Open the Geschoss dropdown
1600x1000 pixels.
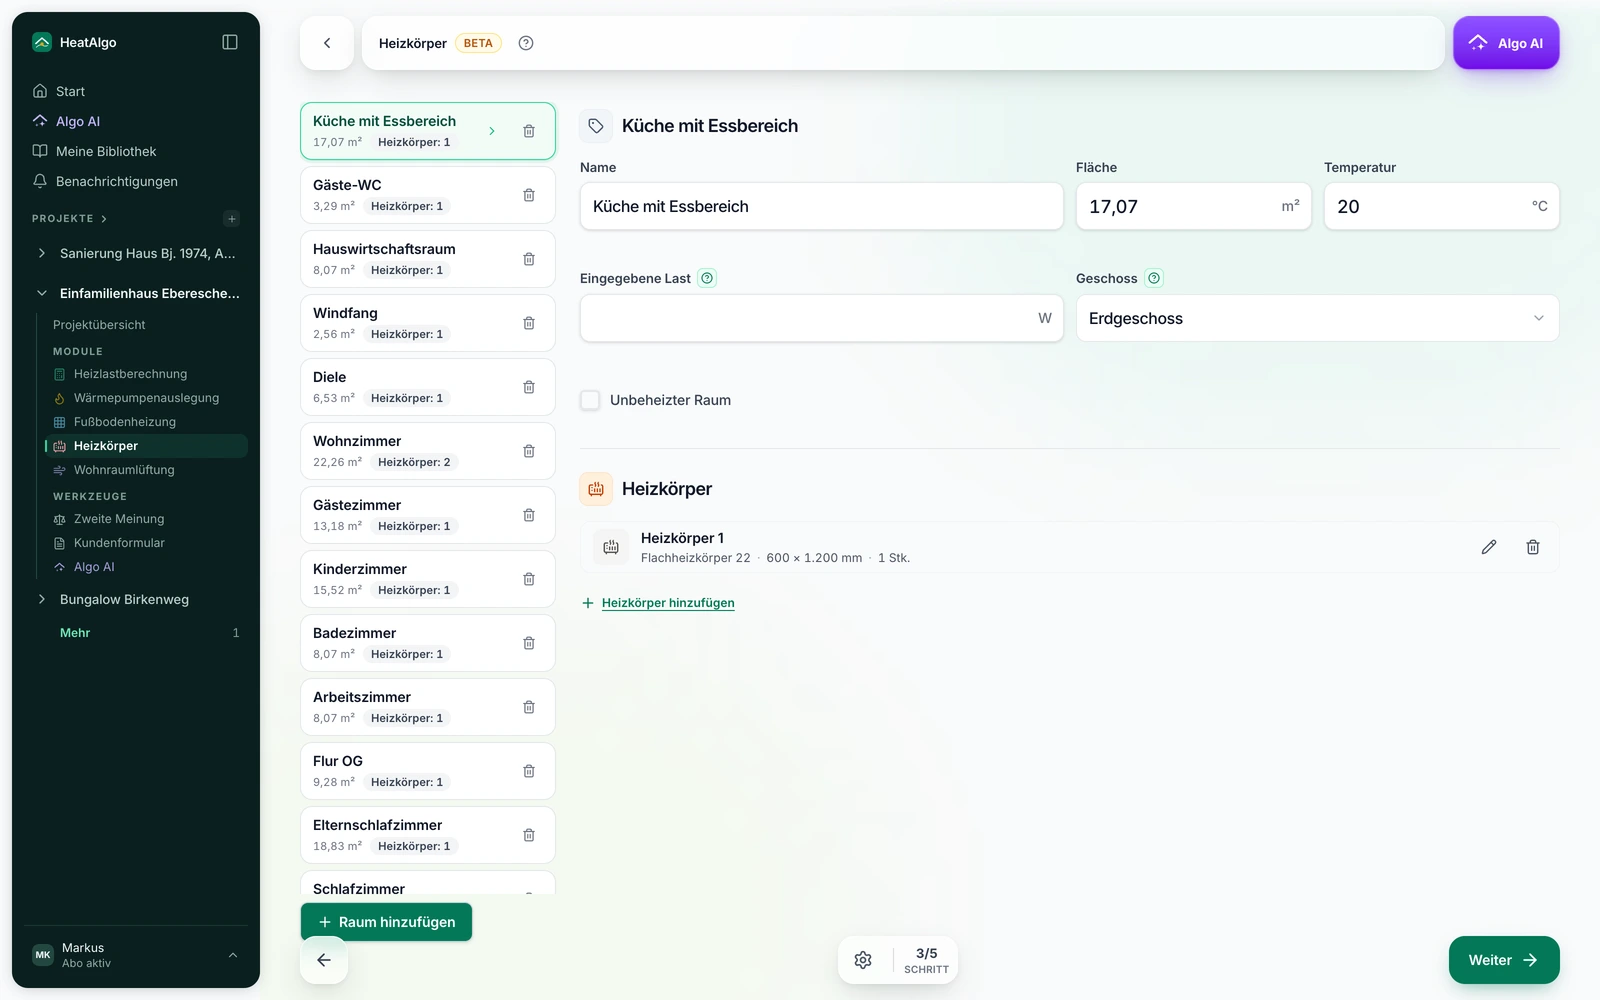(1317, 318)
